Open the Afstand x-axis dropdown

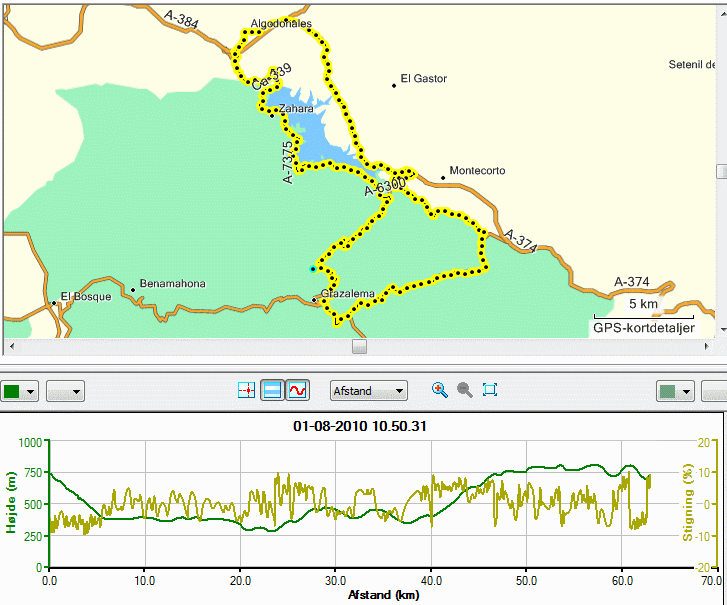[369, 391]
